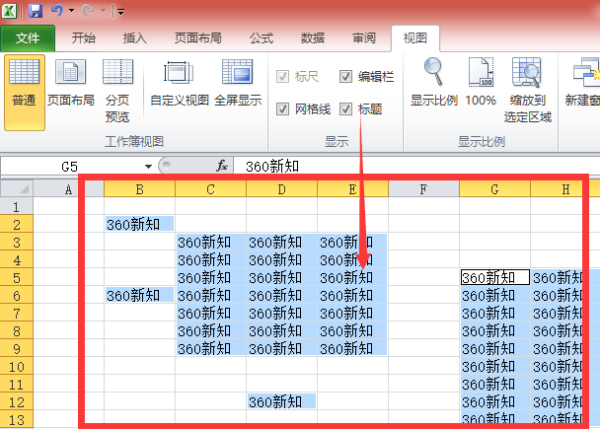Image resolution: width=600 pixels, height=429 pixels.
Task: Click cell D9 containing 360新知
Action: pyautogui.click(x=282, y=349)
